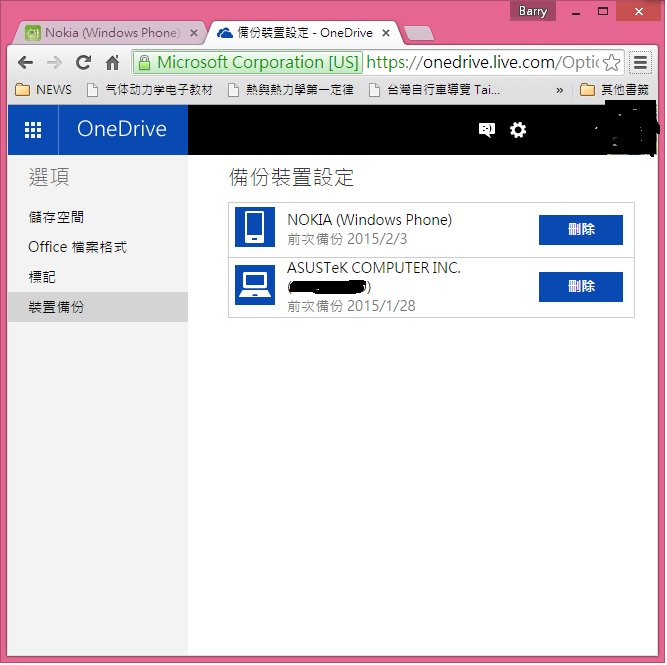Open the OneDrive settings gear
The height and width of the screenshot is (665, 667).
(x=518, y=130)
